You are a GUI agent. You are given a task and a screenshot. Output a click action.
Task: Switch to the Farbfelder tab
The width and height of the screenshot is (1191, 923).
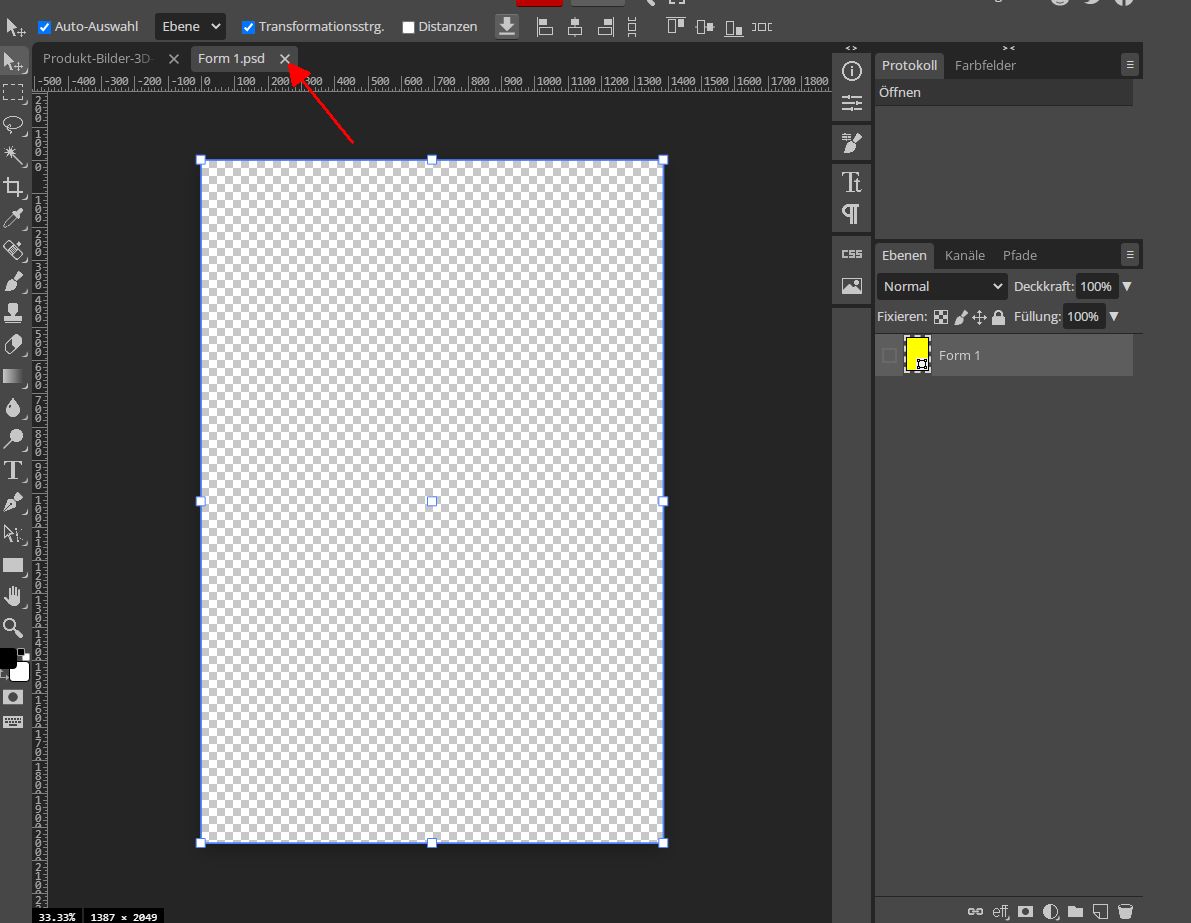(985, 65)
